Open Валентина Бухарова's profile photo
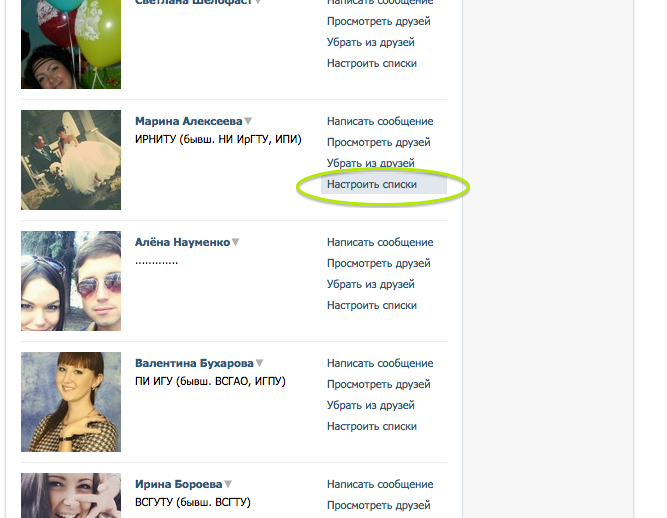The width and height of the screenshot is (667, 518). (x=71, y=402)
